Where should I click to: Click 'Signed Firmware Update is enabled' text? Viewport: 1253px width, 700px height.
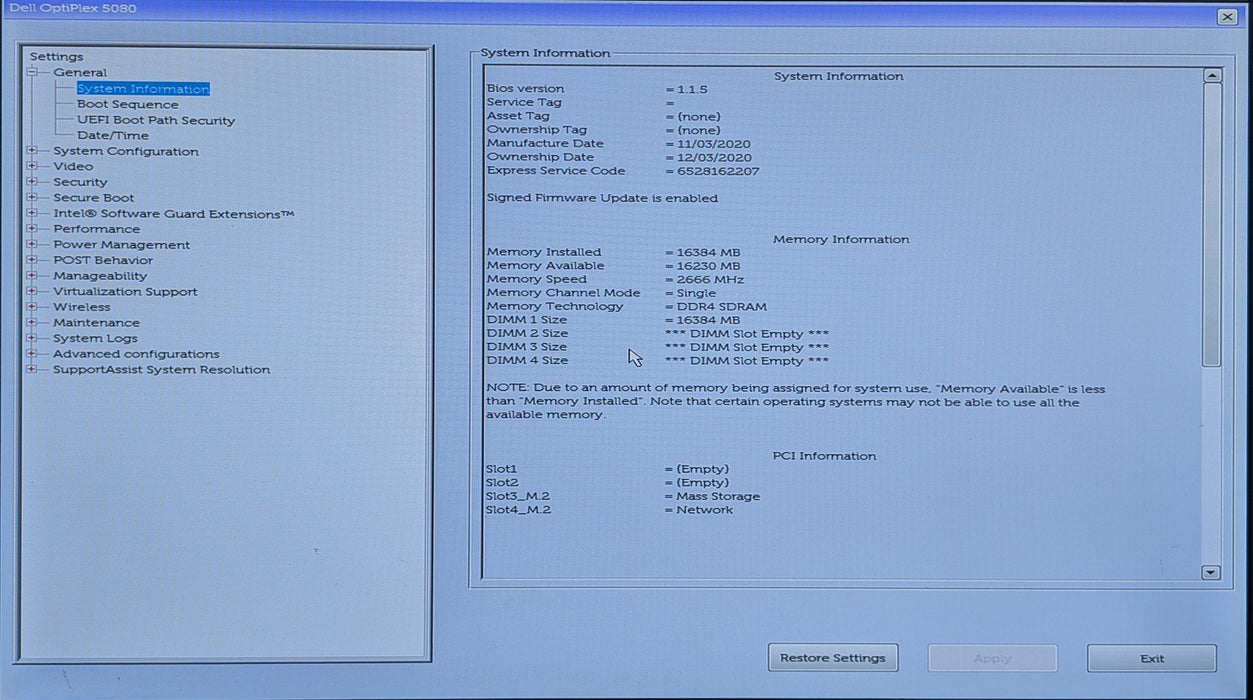(602, 198)
